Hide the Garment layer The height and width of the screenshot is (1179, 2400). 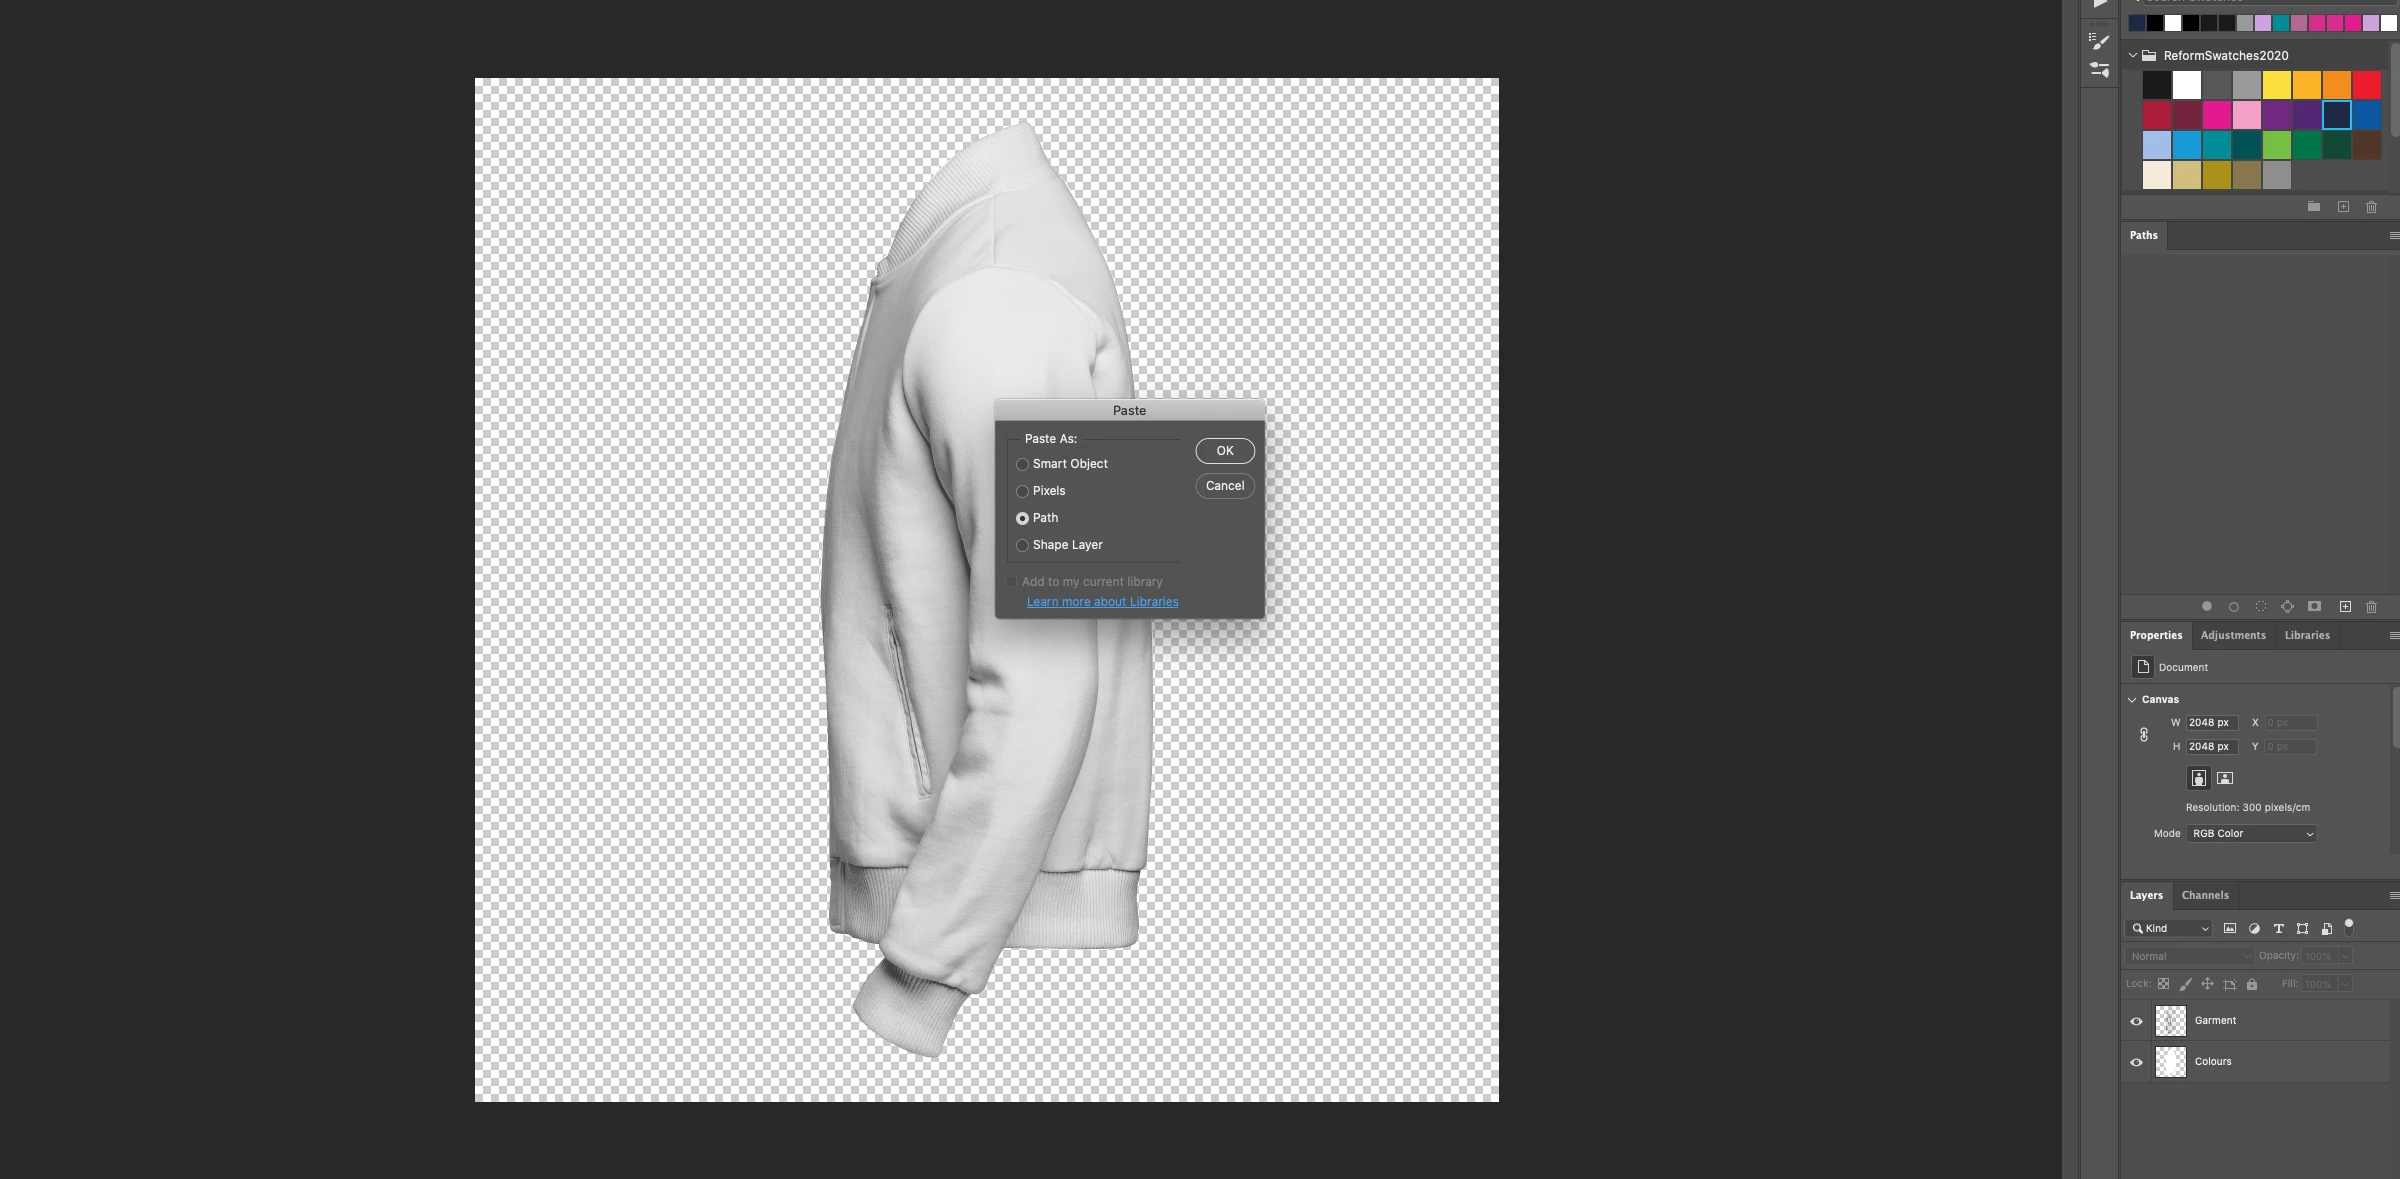click(2137, 1021)
